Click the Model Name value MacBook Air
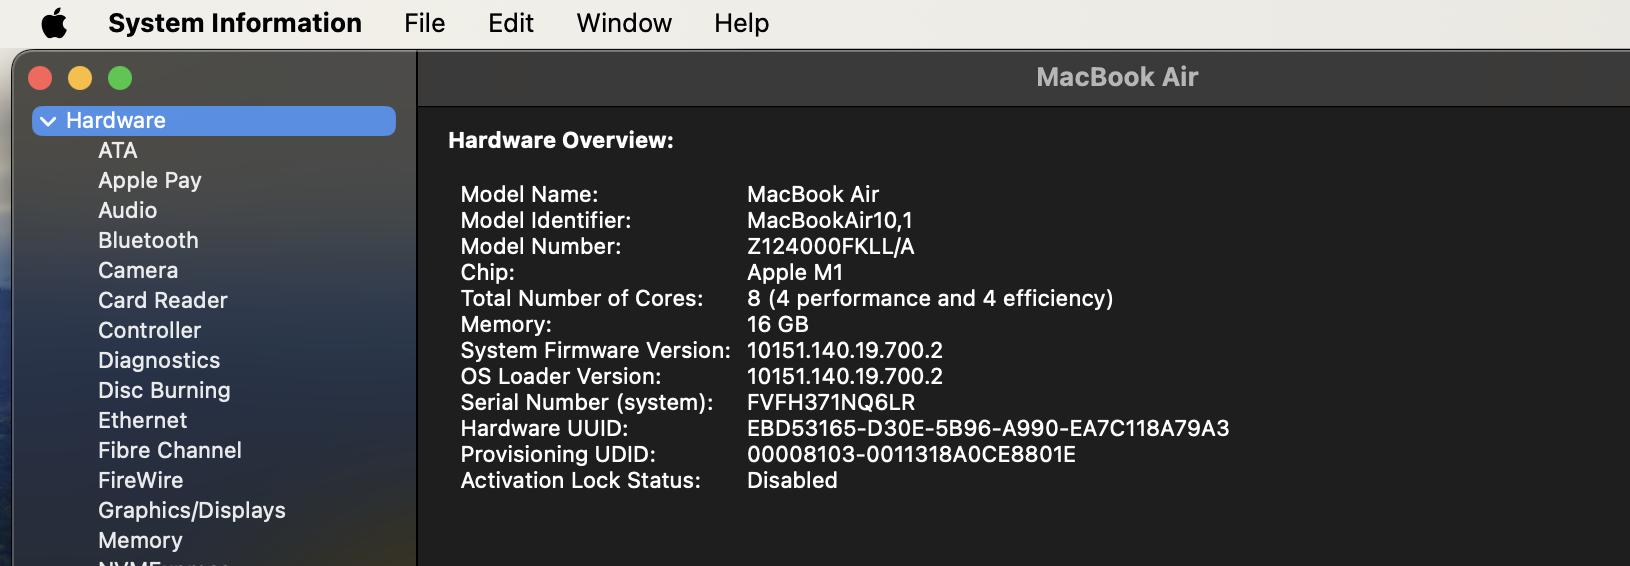The height and width of the screenshot is (566, 1630). tap(813, 195)
